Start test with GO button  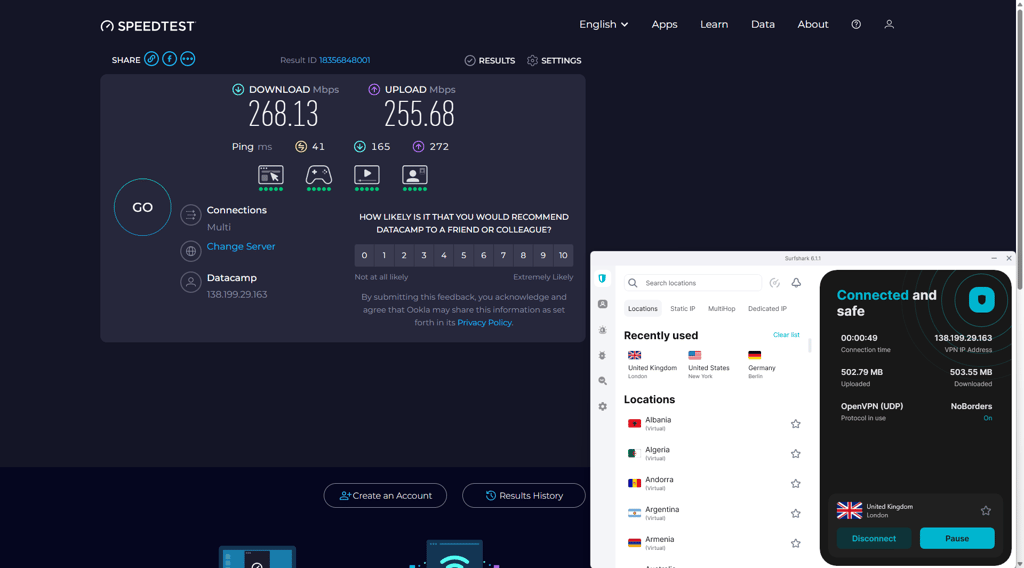click(142, 207)
